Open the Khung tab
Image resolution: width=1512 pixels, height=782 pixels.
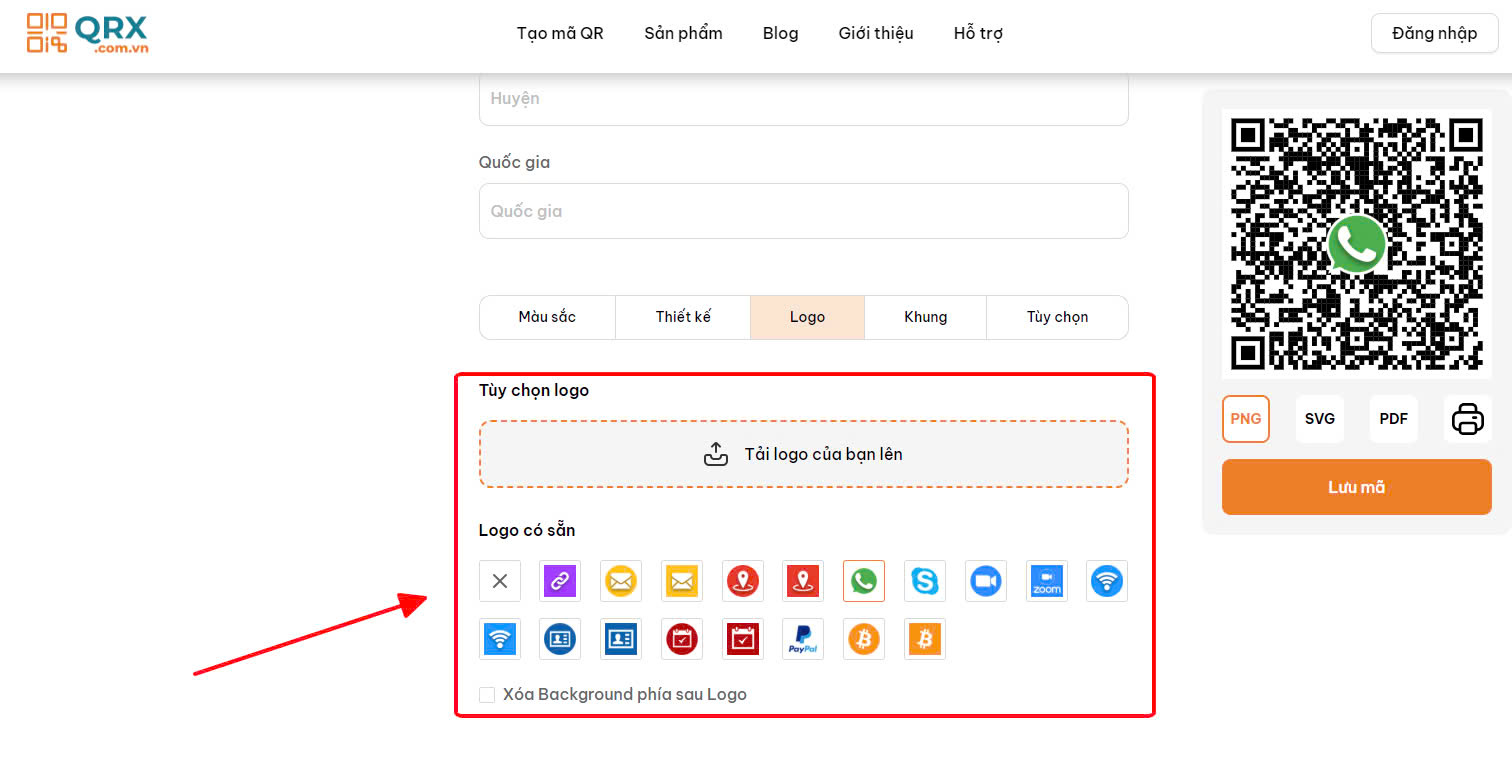(926, 317)
